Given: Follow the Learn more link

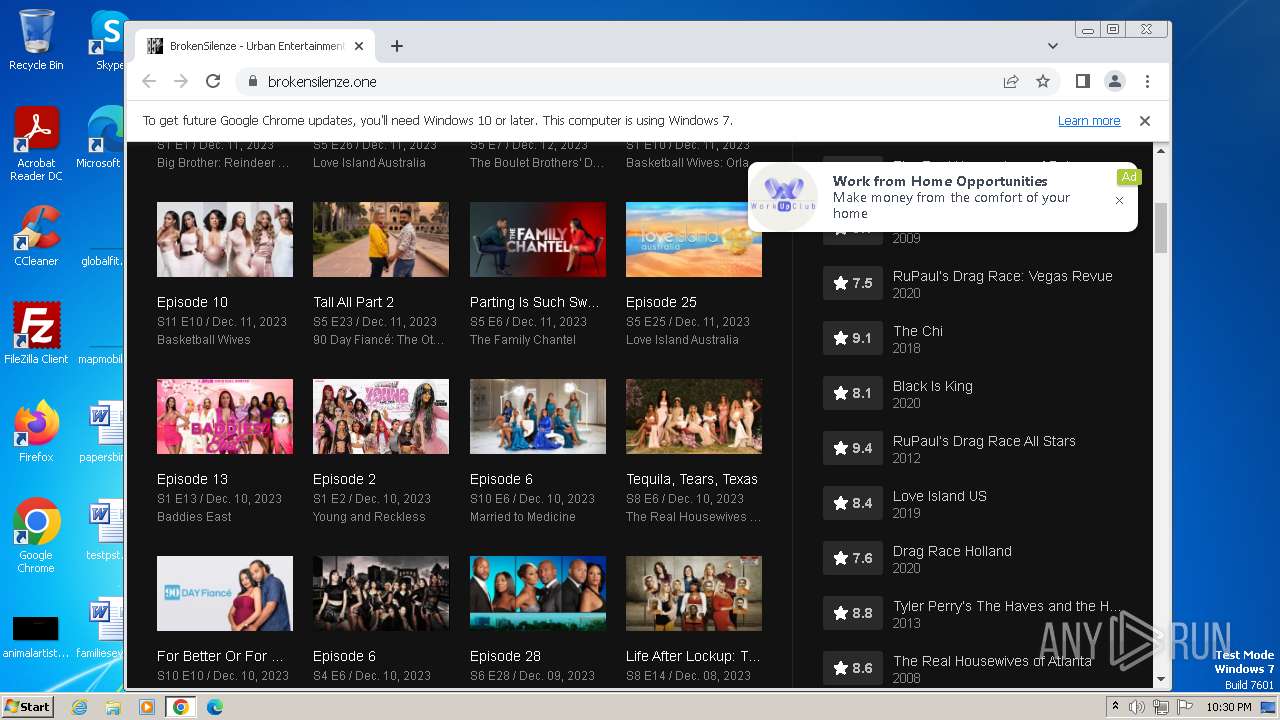Looking at the screenshot, I should pyautogui.click(x=1089, y=120).
